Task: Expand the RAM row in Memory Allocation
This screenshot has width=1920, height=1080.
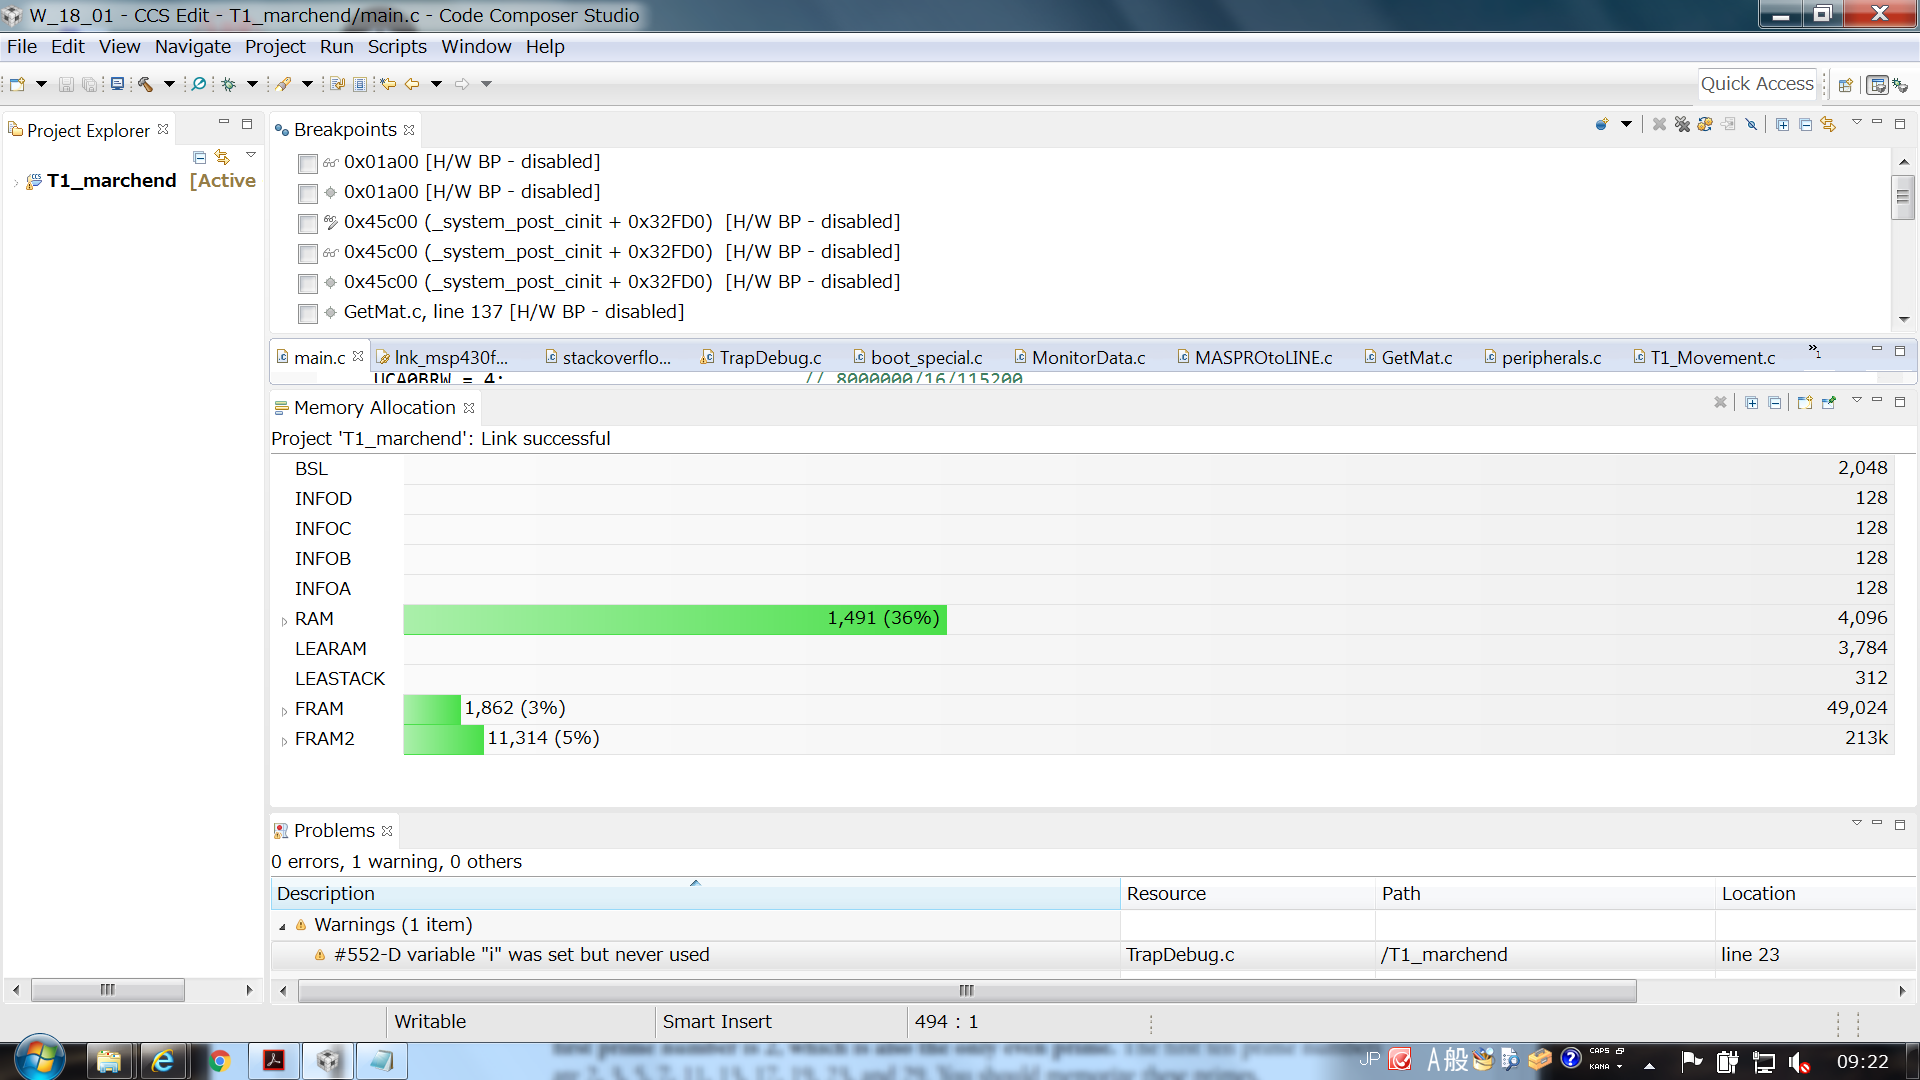Action: 285,620
